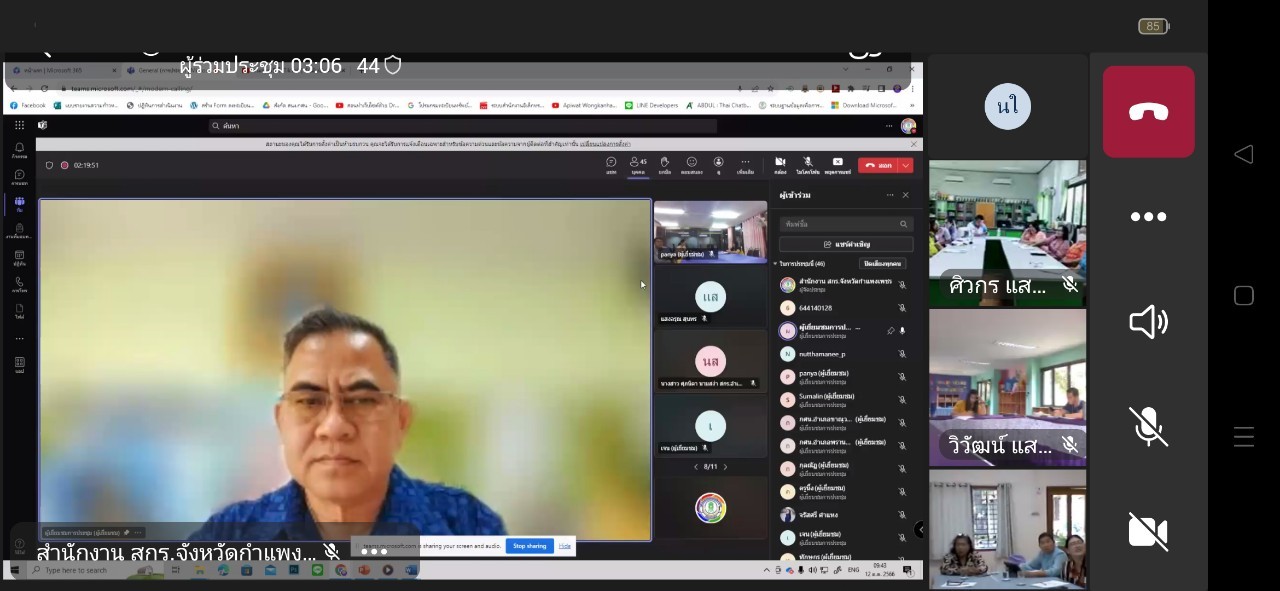Open the Facebook bookmark in the browser bar

coord(28,105)
